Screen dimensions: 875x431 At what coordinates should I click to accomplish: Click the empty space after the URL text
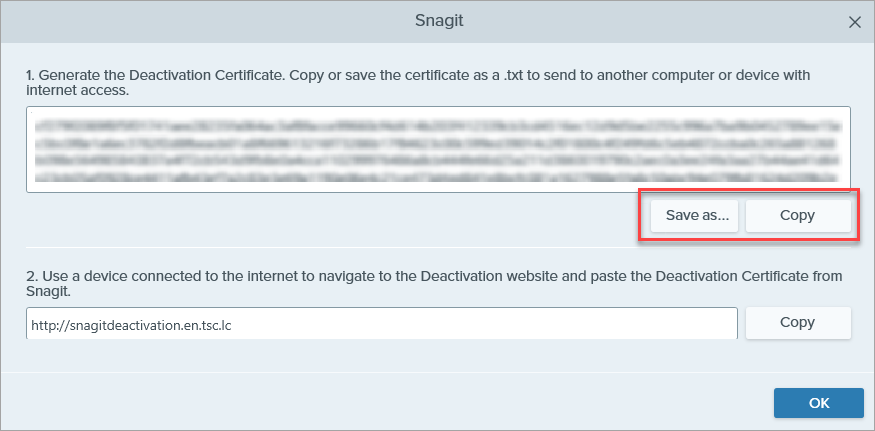click(x=500, y=323)
